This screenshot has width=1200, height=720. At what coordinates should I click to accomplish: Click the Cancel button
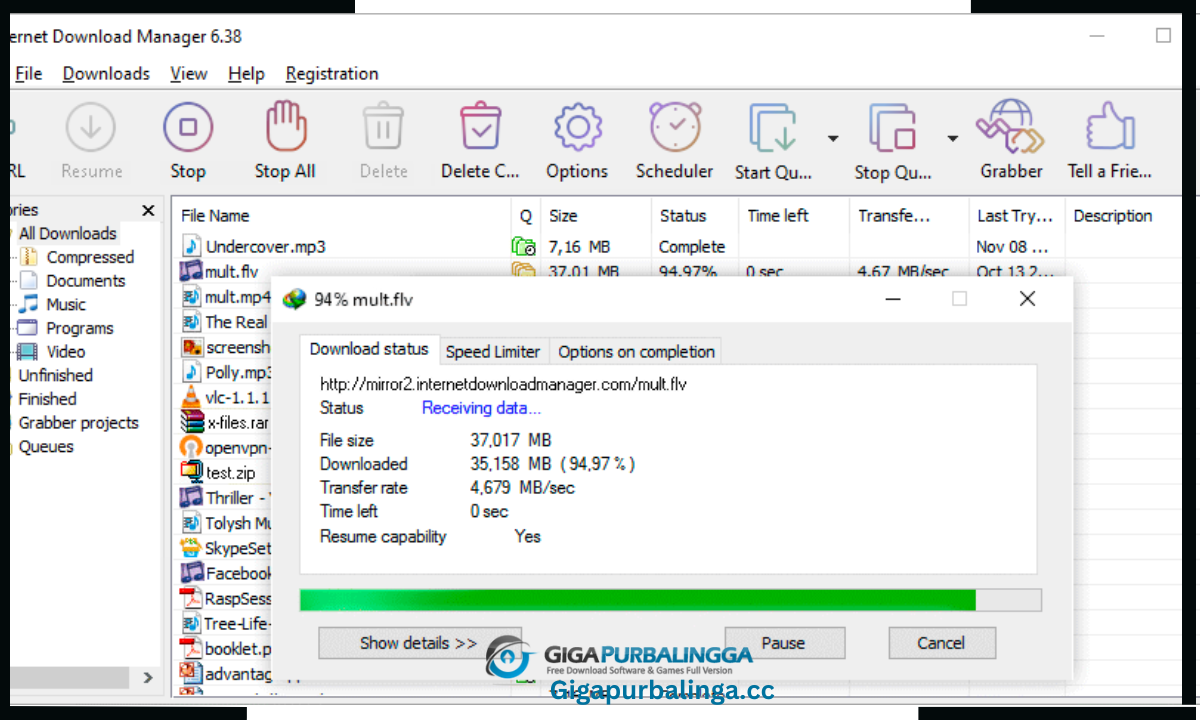click(941, 643)
